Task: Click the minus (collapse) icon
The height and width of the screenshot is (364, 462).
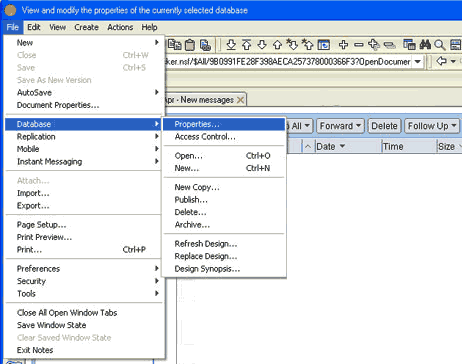Action: tap(359, 44)
